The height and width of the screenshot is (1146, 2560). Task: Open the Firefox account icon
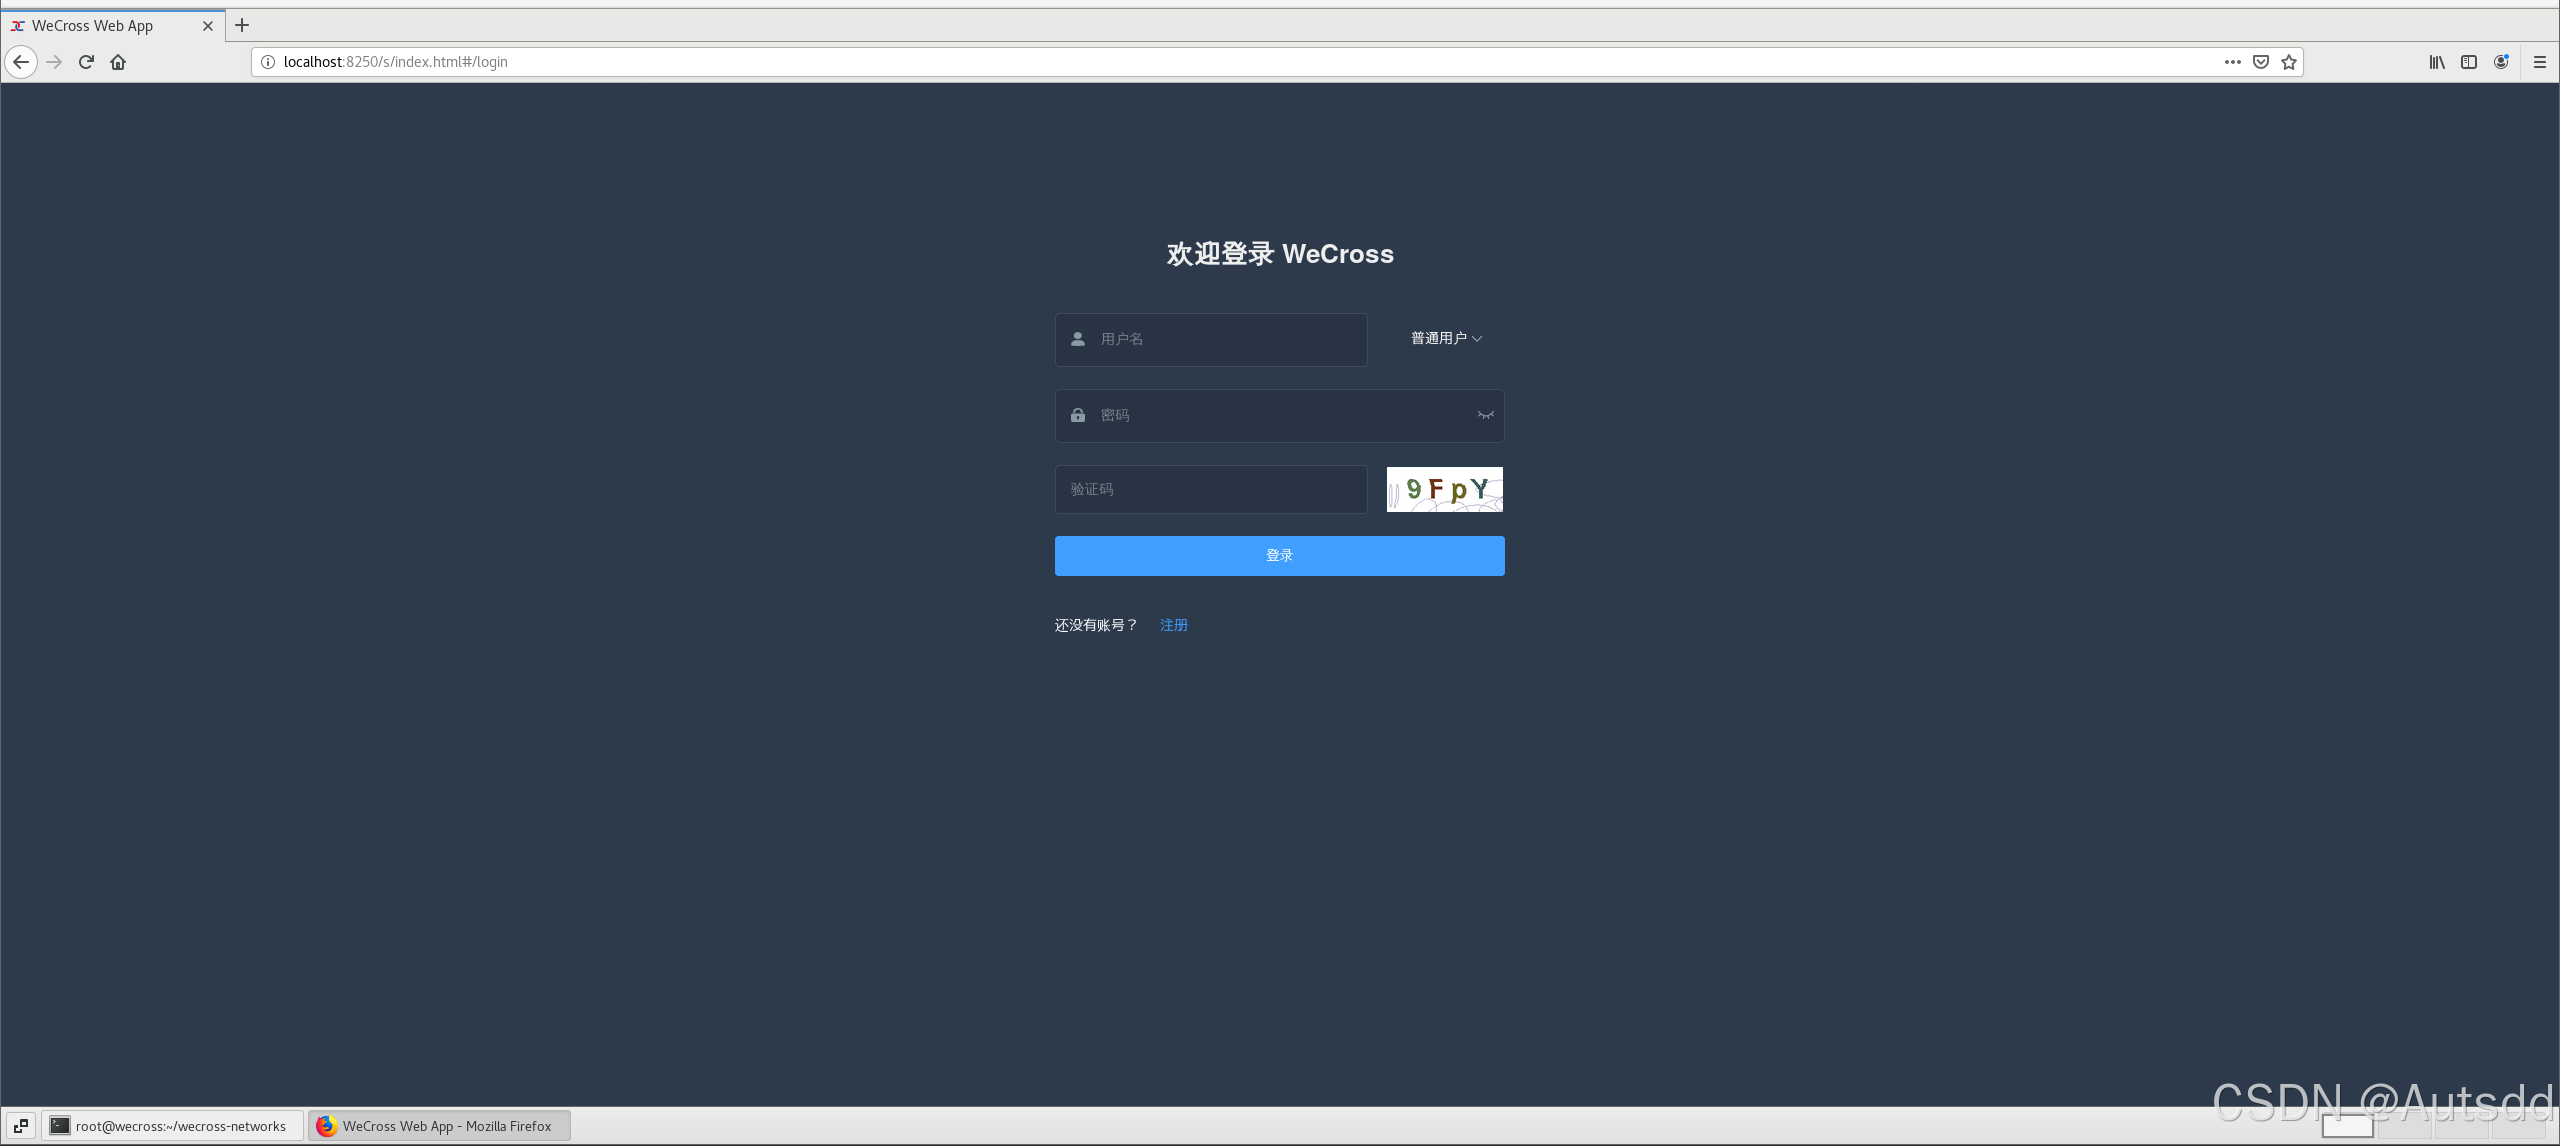2500,61
